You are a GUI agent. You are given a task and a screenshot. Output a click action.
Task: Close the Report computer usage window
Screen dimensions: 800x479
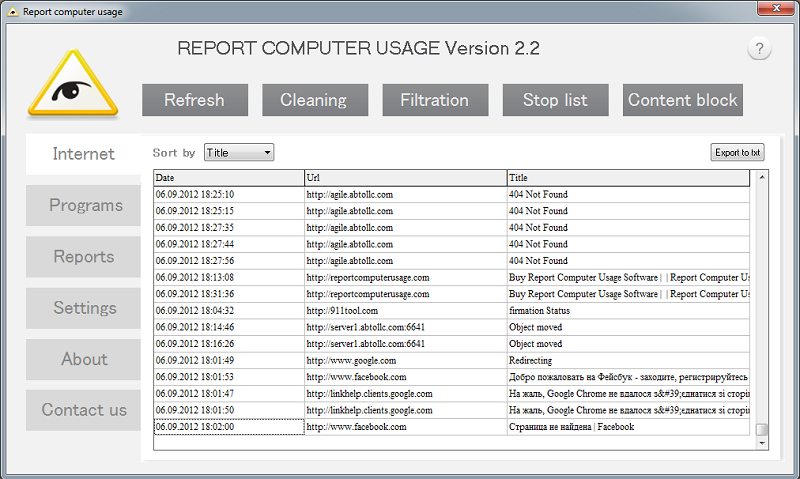point(776,8)
